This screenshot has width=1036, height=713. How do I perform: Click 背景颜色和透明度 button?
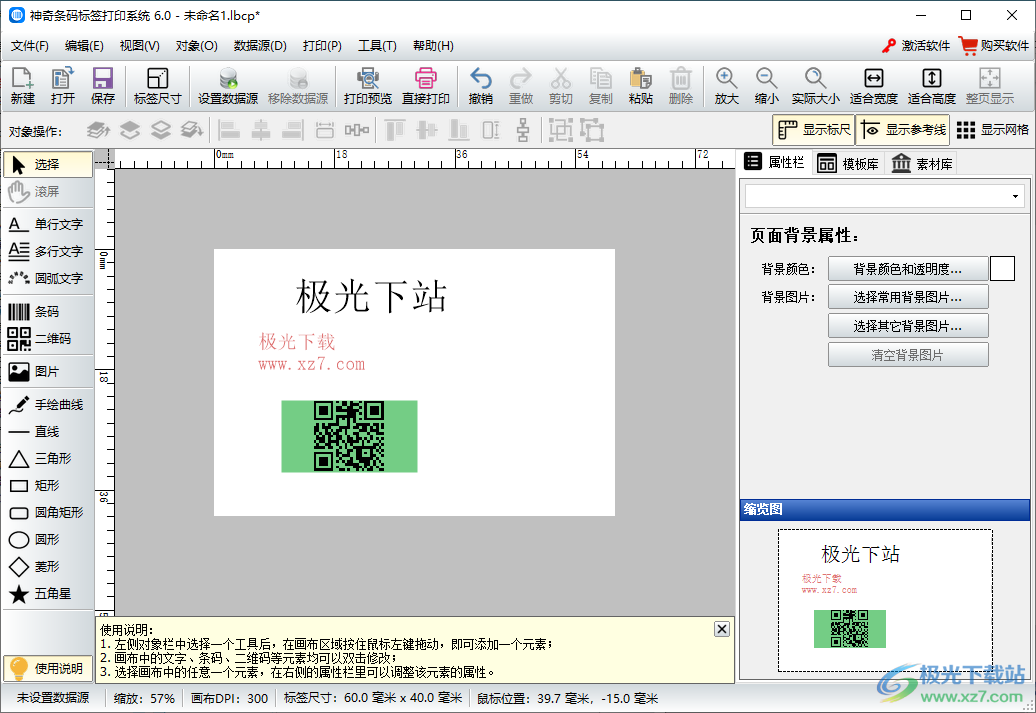[908, 269]
